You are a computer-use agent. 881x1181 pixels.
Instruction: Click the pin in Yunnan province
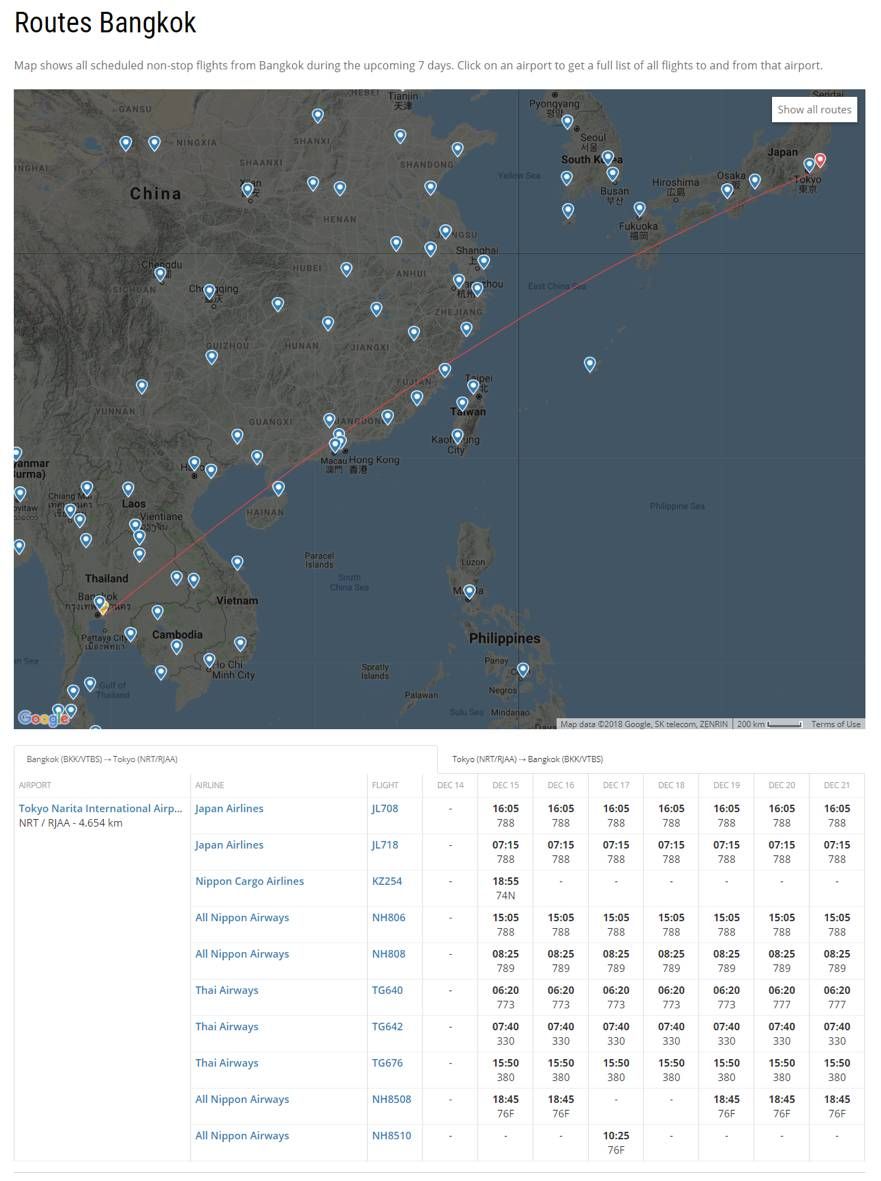[142, 386]
